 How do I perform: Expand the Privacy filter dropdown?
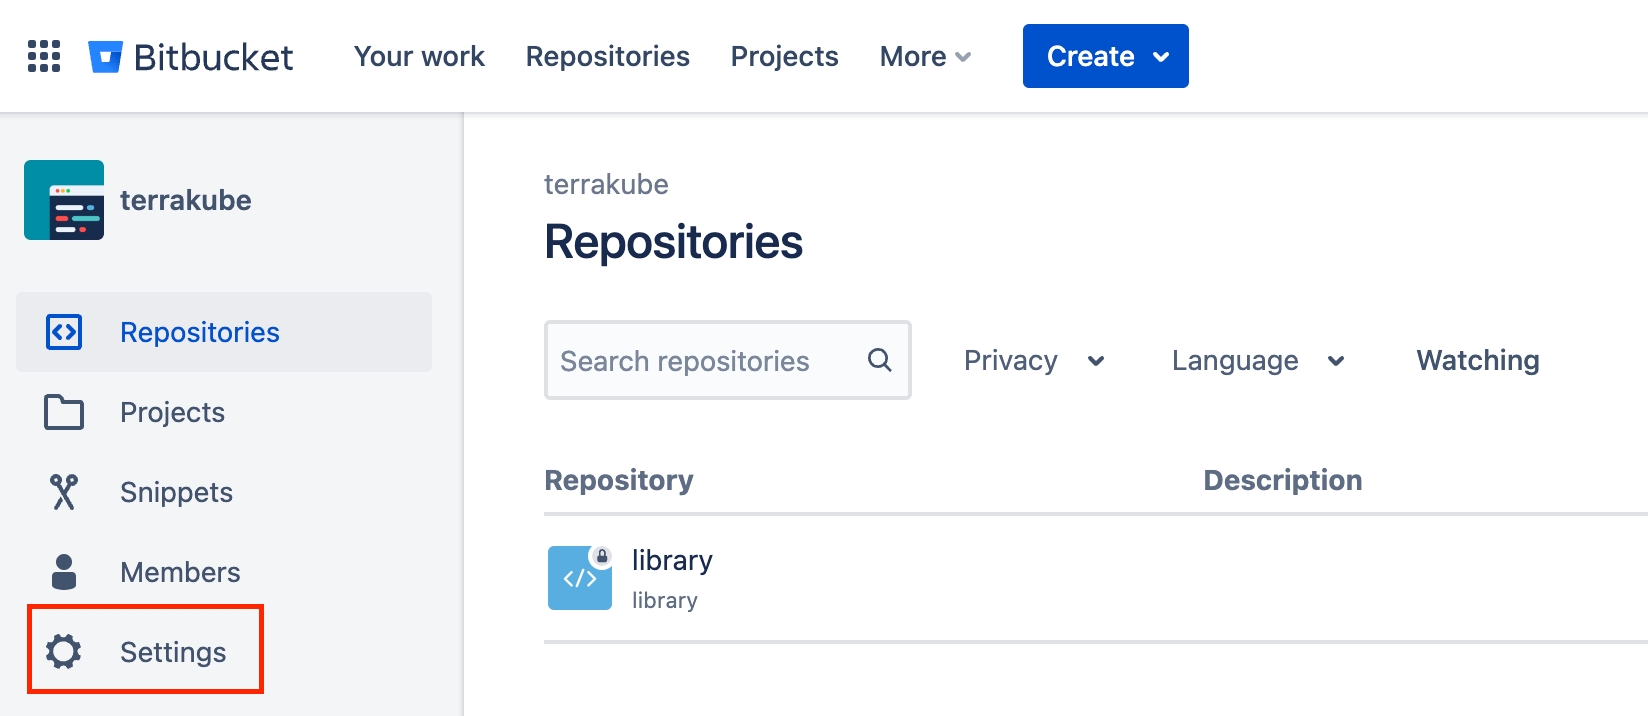(1034, 360)
